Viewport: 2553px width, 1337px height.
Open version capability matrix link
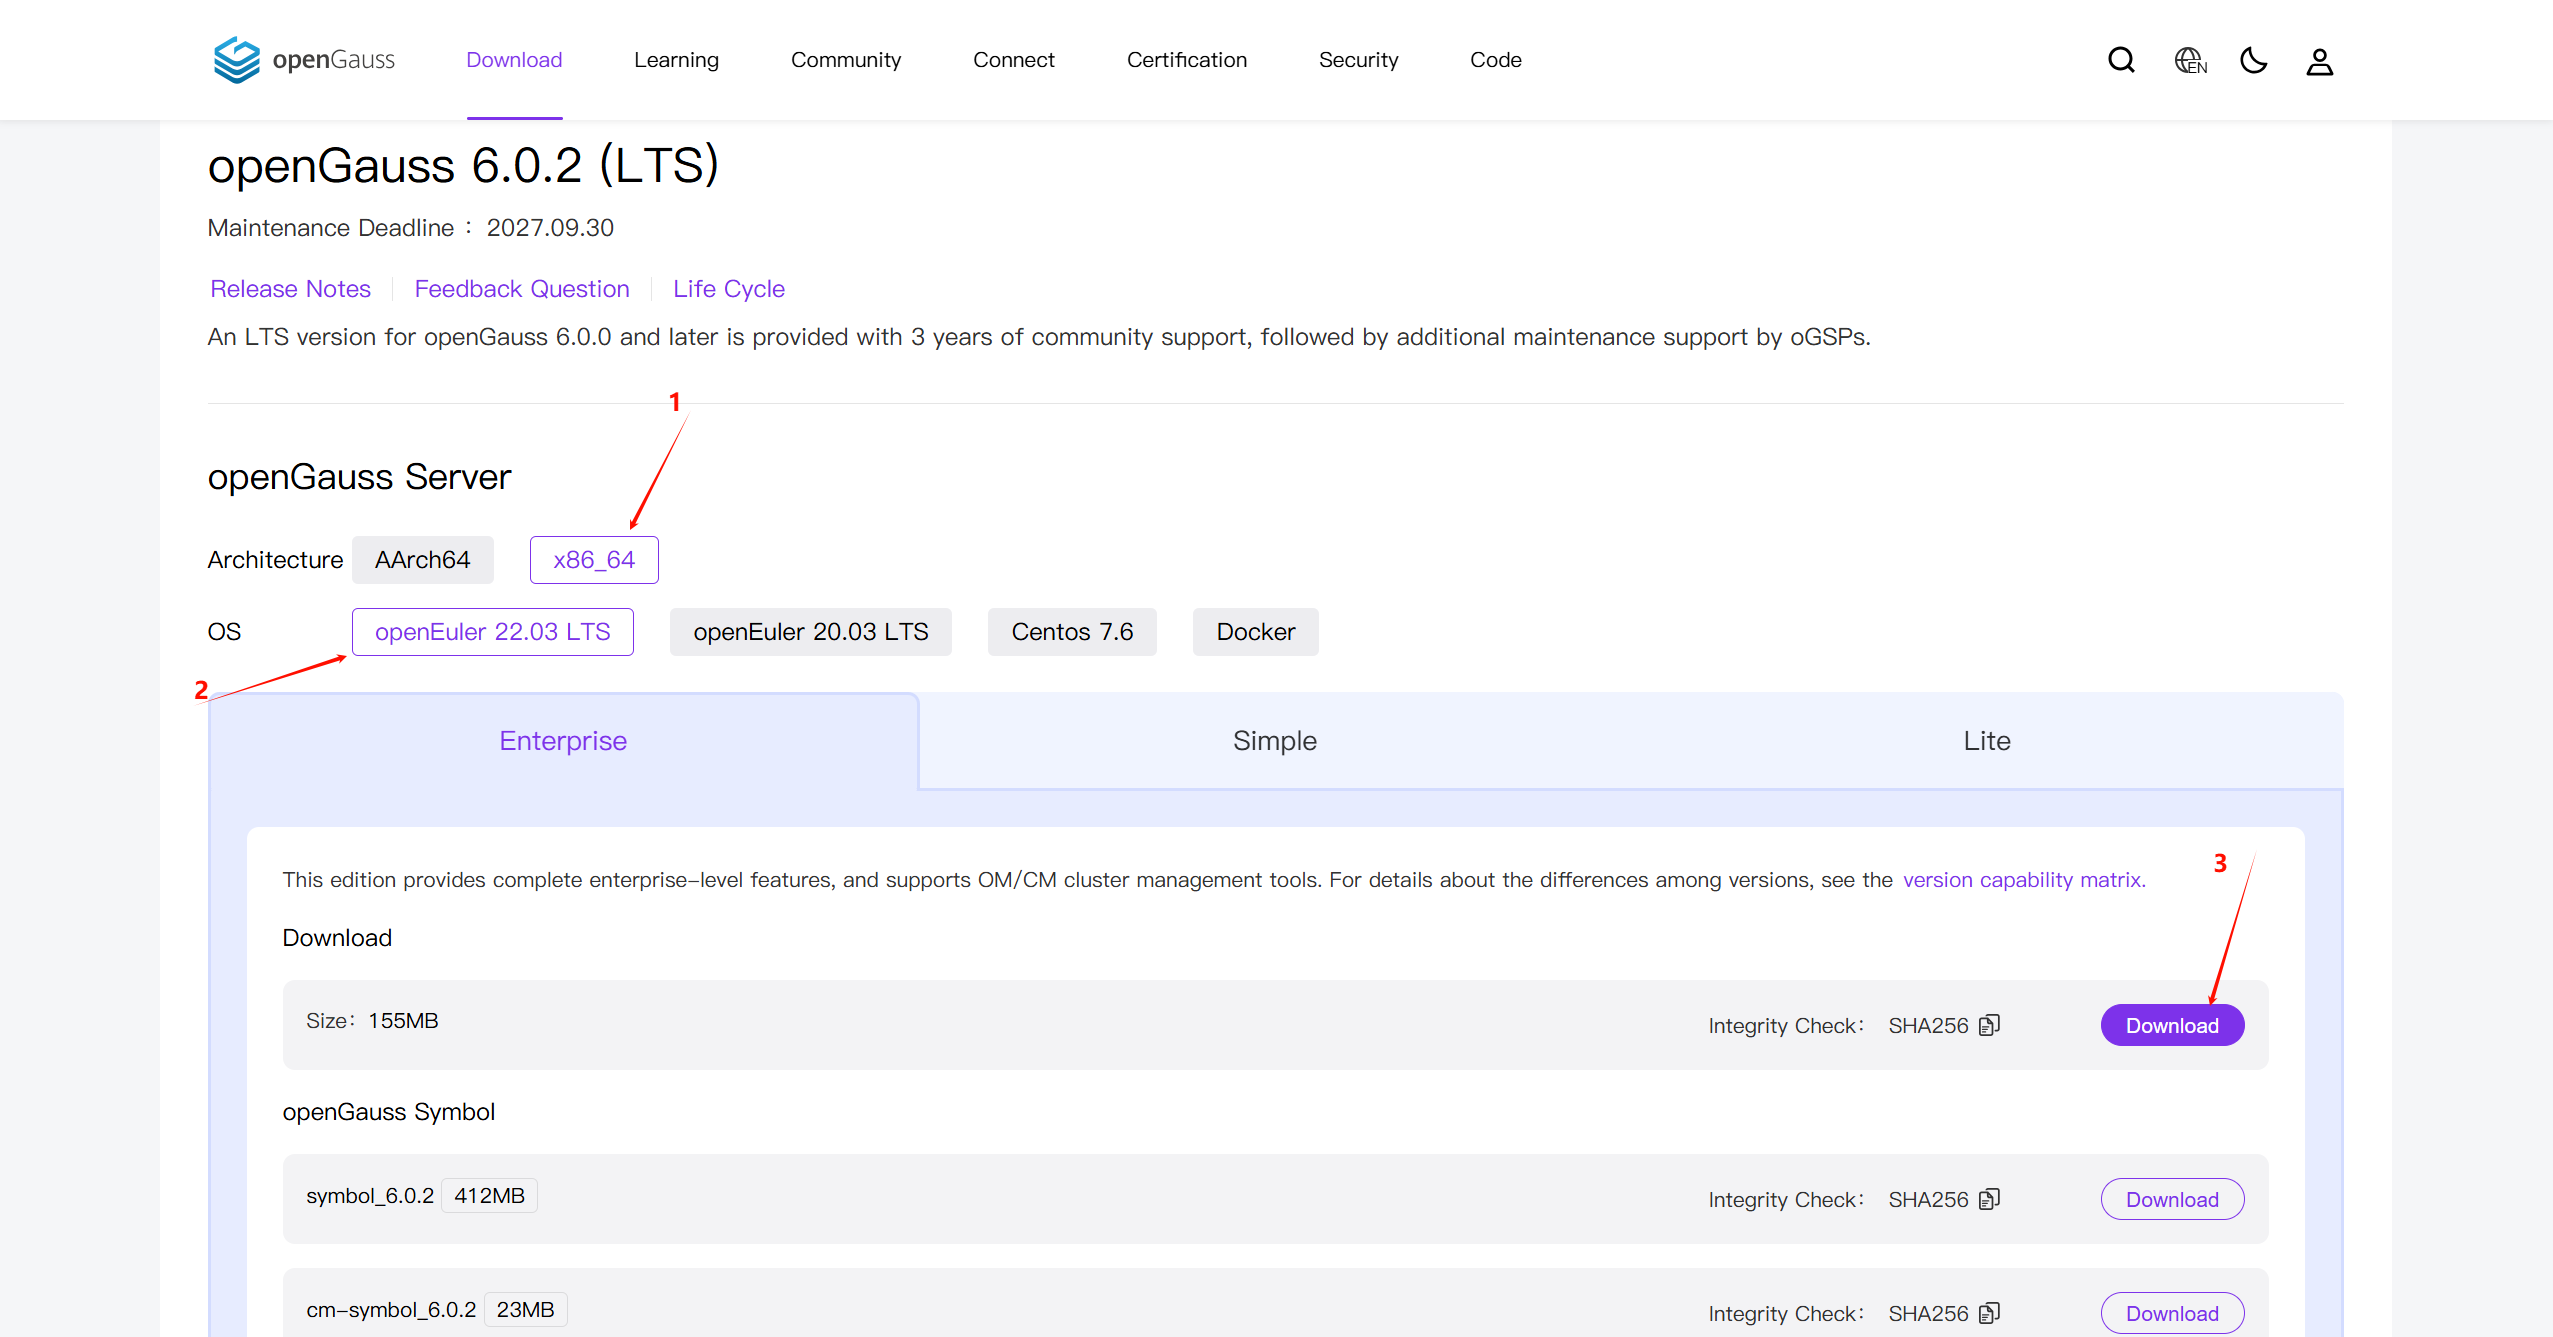pos(2023,880)
